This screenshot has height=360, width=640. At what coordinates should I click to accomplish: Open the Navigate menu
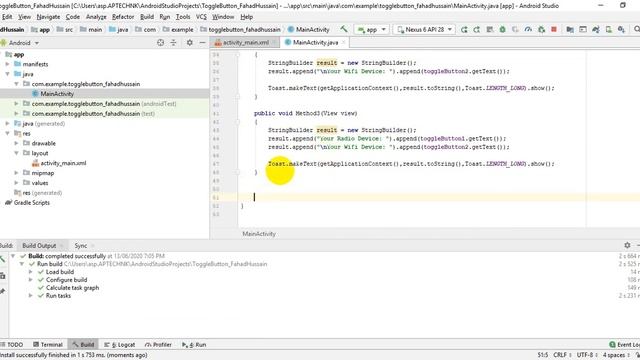point(48,17)
